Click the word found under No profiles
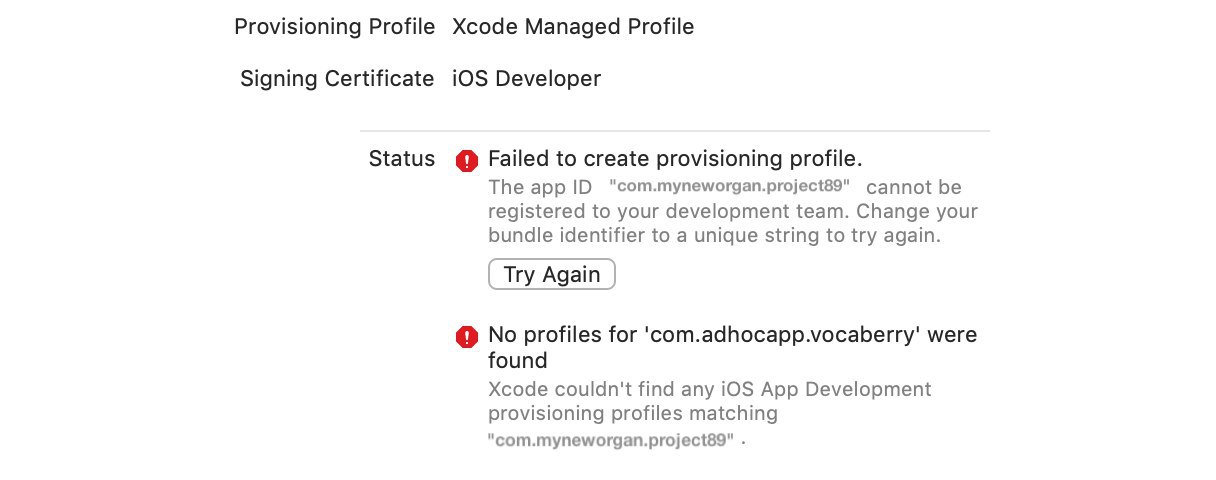The height and width of the screenshot is (480, 1216). [518, 360]
